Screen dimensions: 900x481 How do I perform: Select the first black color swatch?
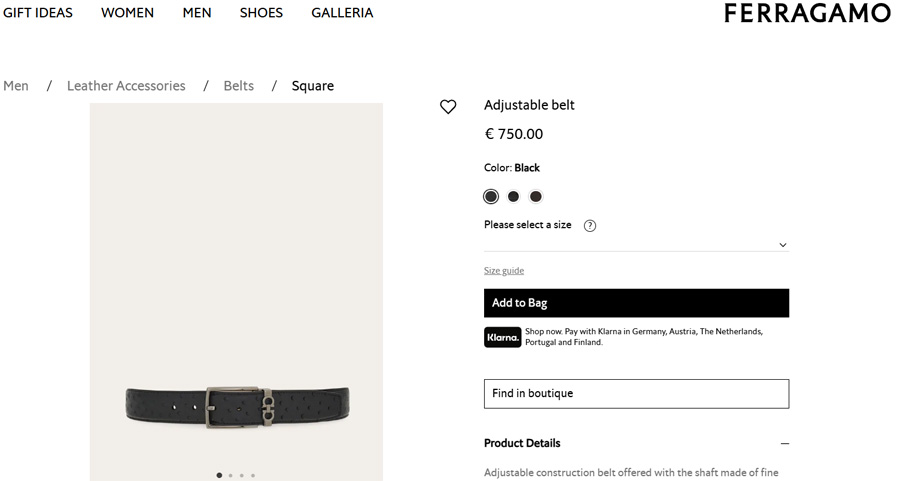click(491, 197)
